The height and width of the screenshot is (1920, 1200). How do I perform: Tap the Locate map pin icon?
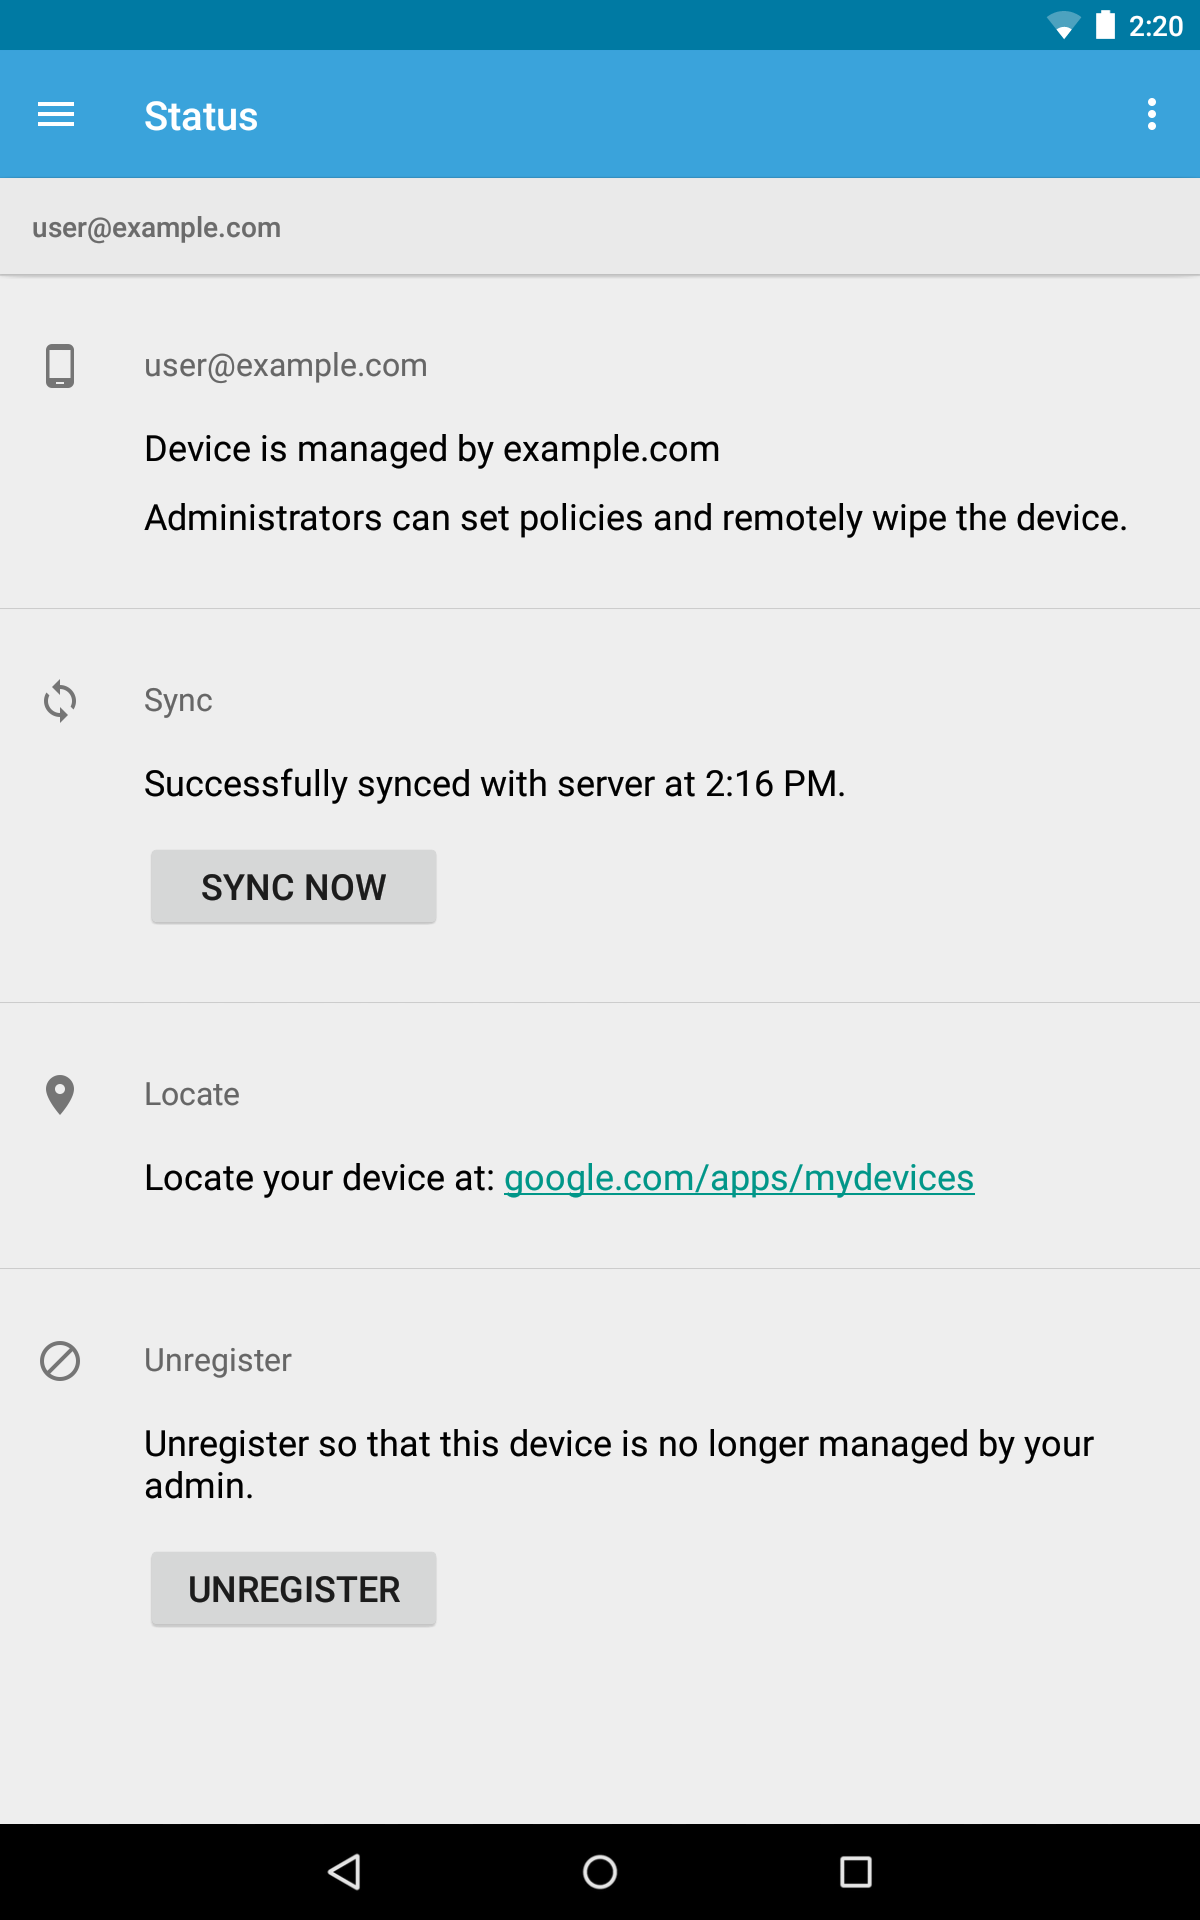pyautogui.click(x=60, y=1095)
